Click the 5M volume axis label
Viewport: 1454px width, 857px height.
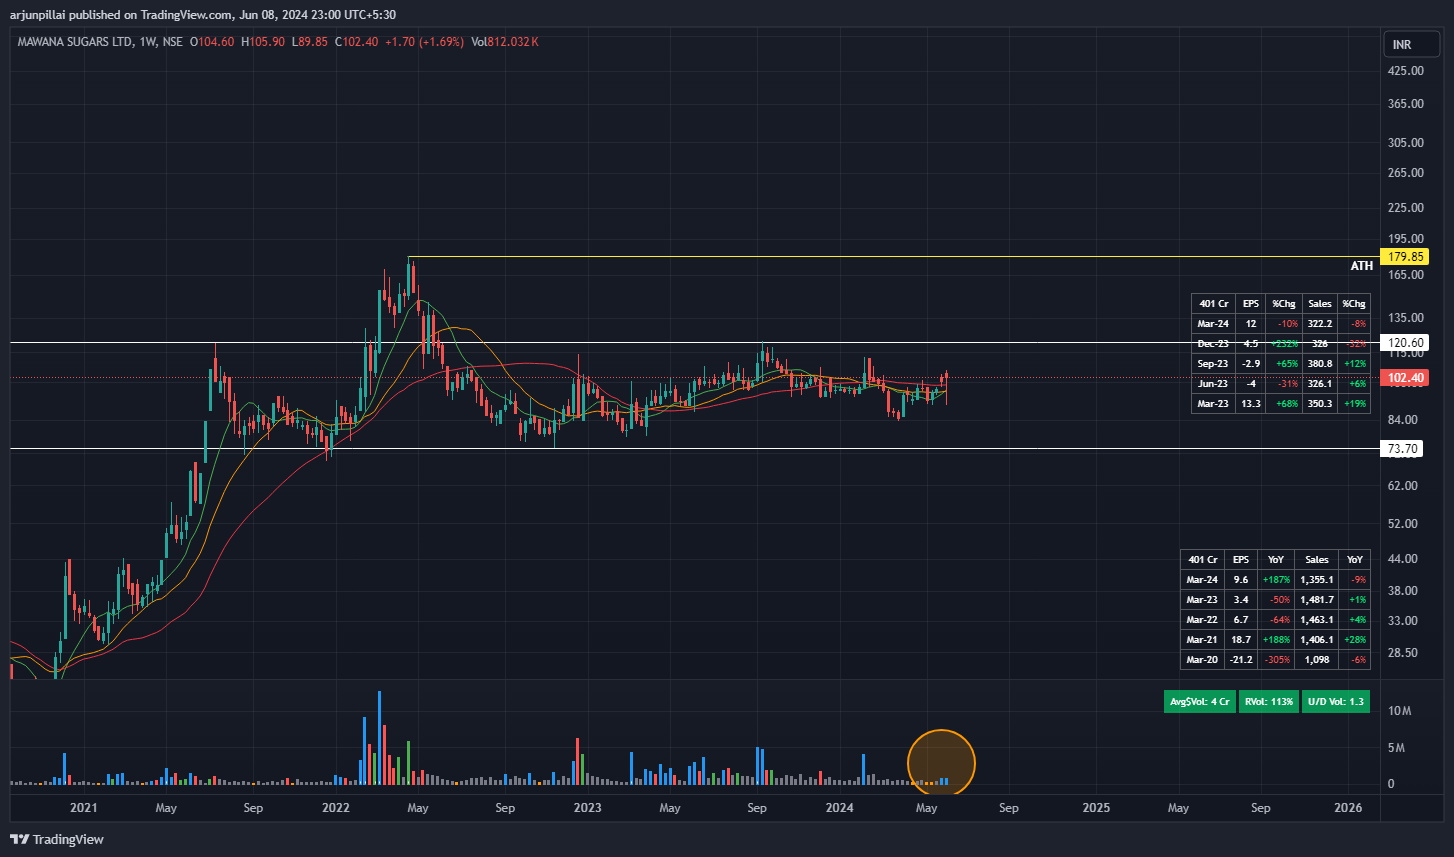coord(1397,748)
